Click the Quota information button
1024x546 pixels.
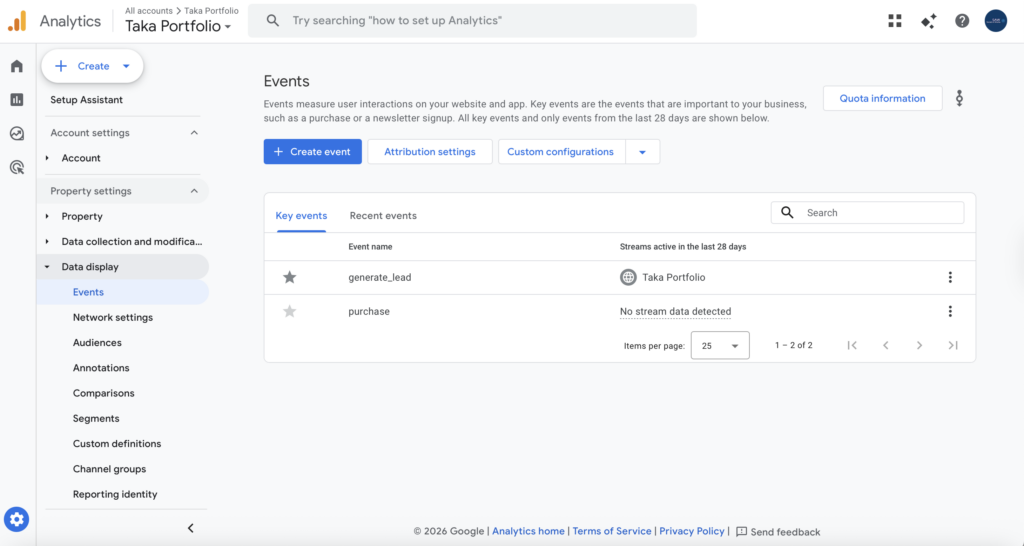coord(882,99)
